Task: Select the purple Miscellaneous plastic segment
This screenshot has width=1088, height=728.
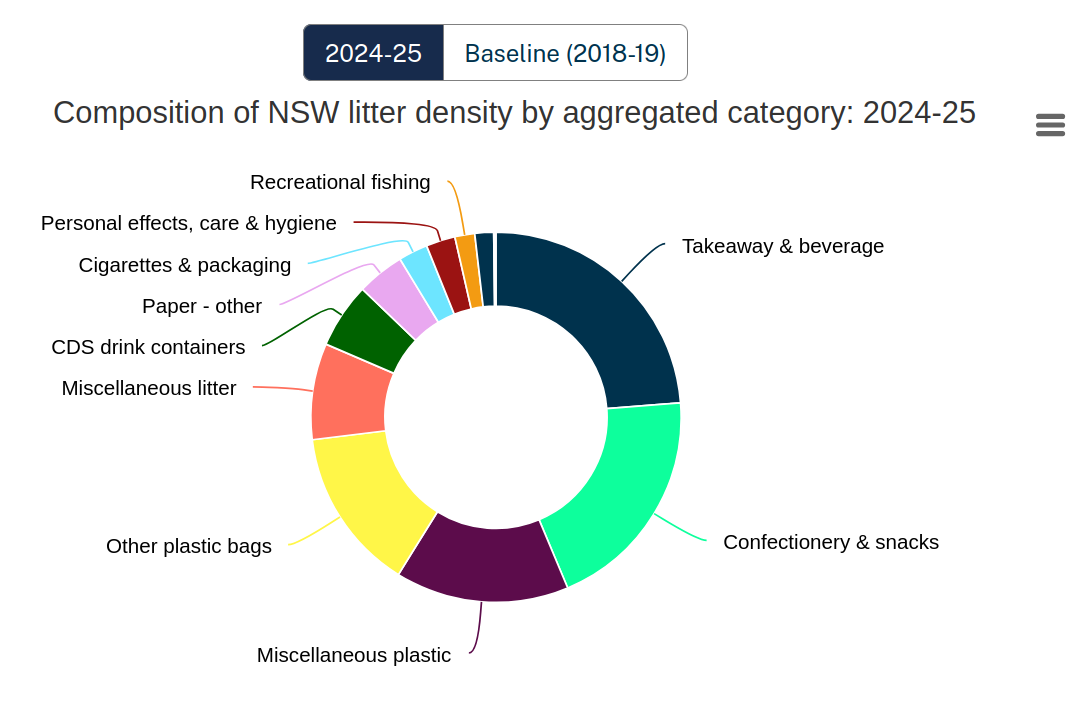Action: (x=483, y=563)
